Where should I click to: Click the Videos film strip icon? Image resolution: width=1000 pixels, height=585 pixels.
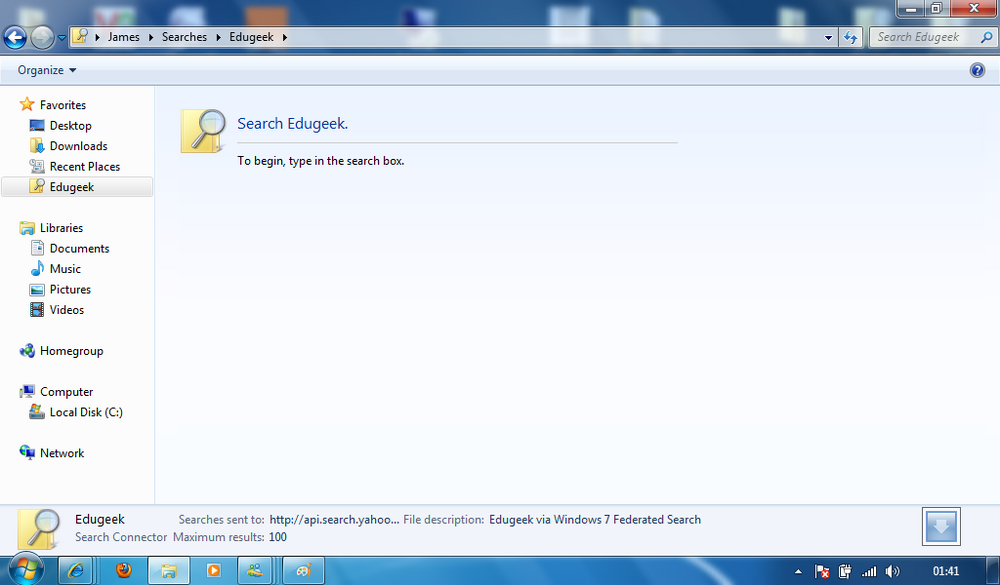click(x=37, y=309)
